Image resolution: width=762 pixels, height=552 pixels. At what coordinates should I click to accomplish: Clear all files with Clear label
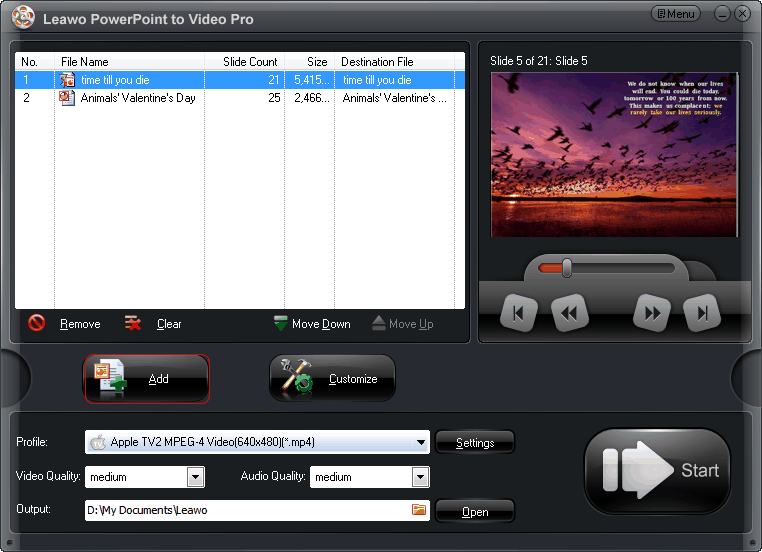169,324
